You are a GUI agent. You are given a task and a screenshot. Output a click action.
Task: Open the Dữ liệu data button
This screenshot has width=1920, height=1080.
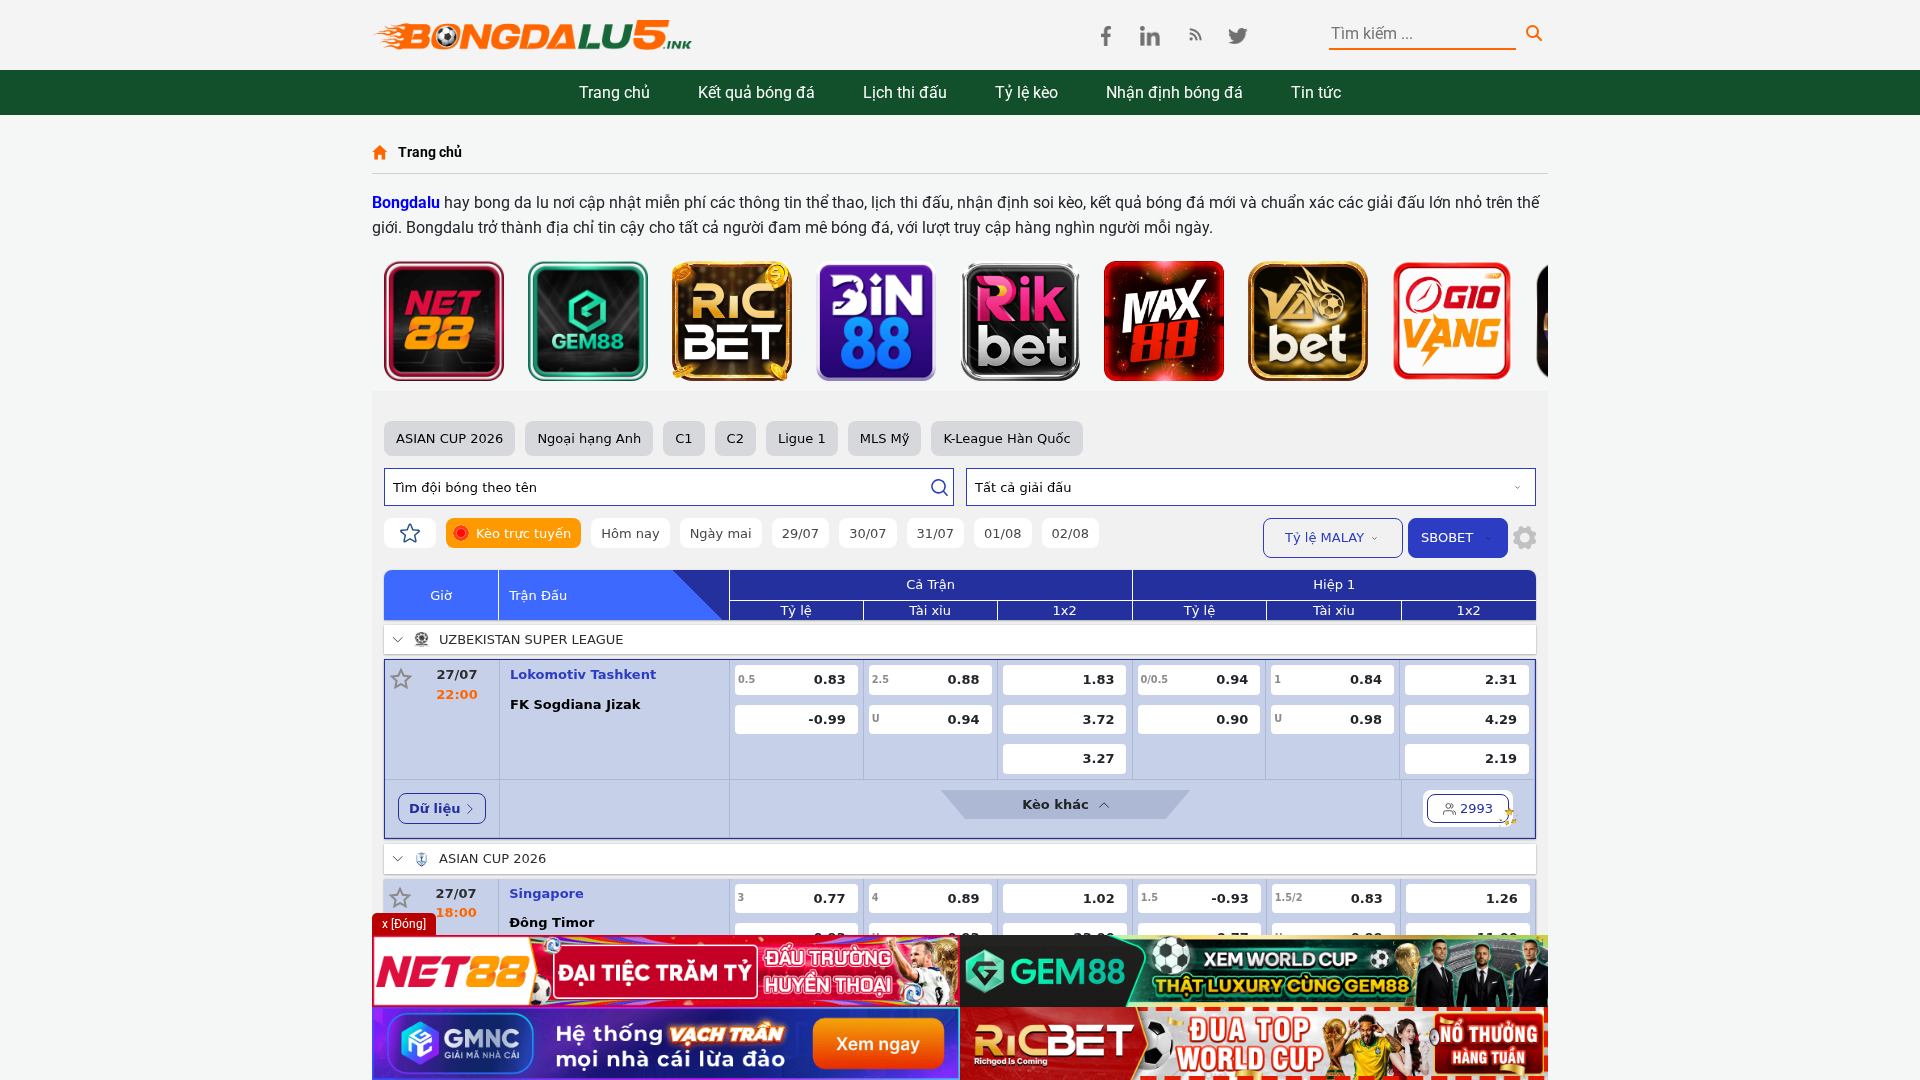442,809
